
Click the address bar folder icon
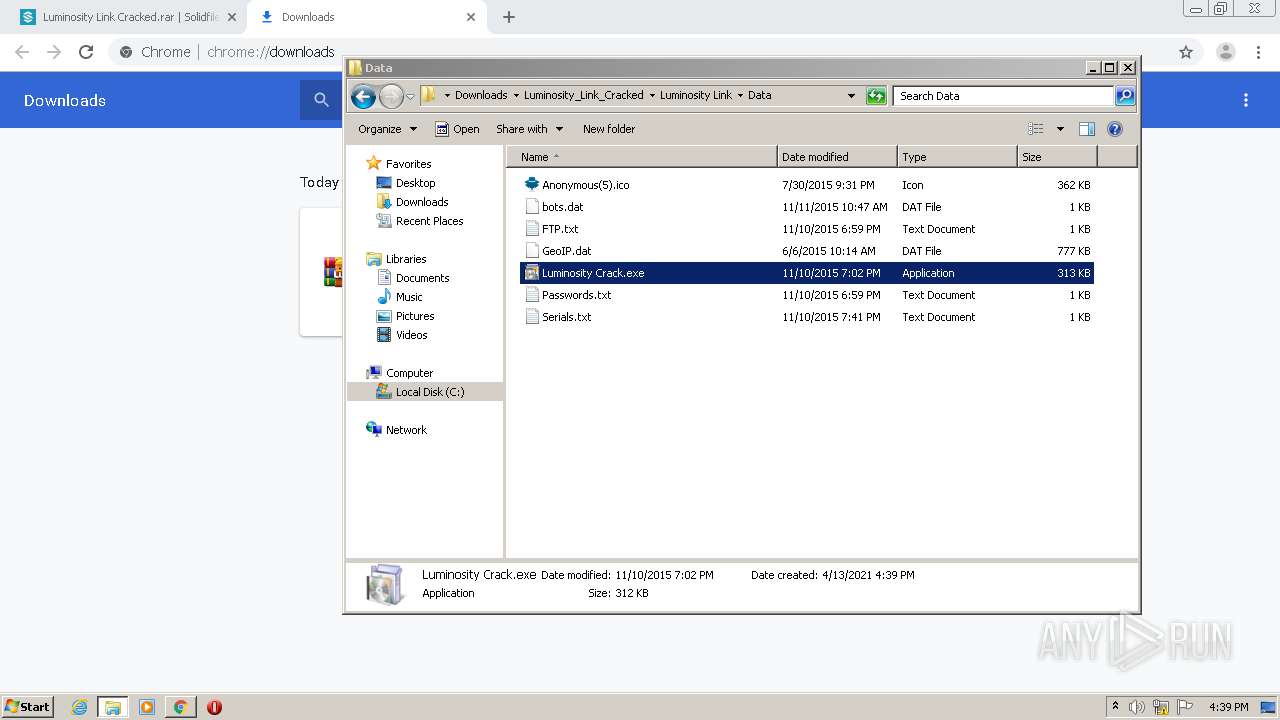(429, 95)
